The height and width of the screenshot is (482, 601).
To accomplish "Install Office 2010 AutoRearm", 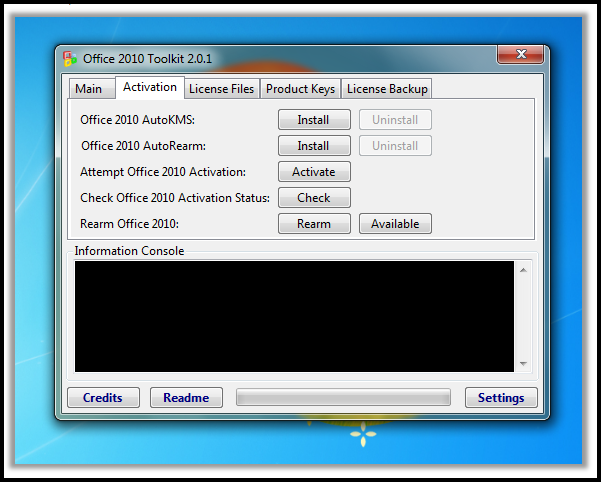I will pos(314,146).
